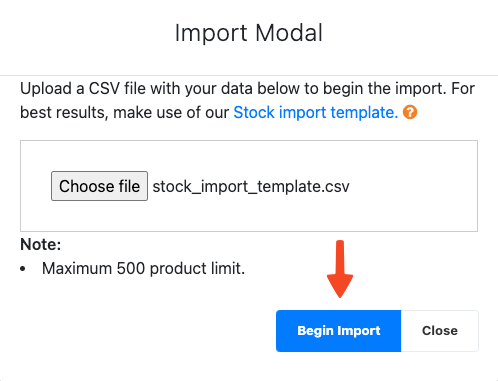Start the upload with Begin Import
The image size is (498, 381).
(x=338, y=331)
